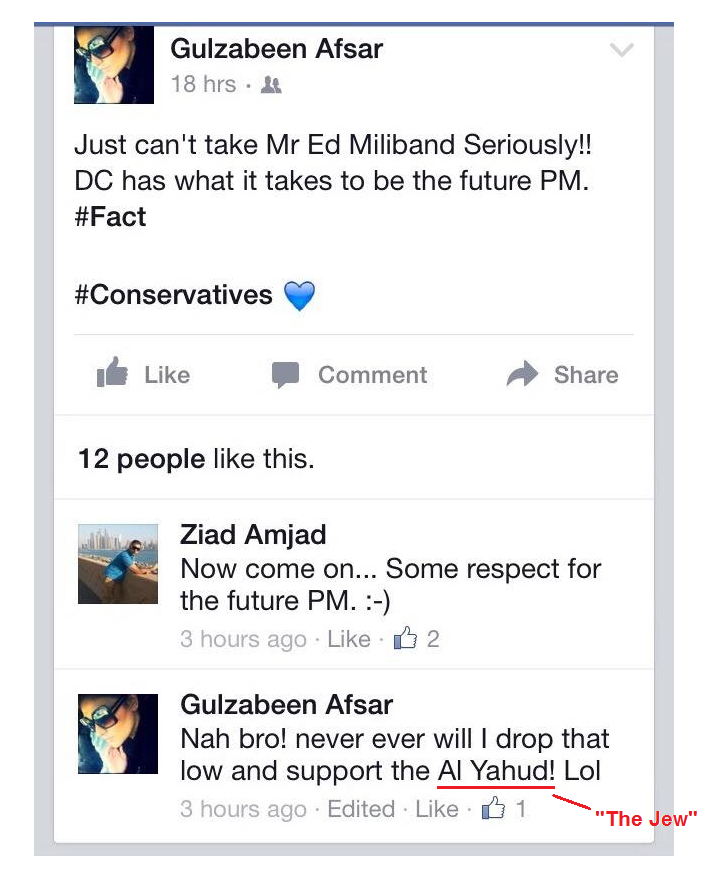Show the 12 people who like this
712x884 pixels.
pyautogui.click(x=141, y=460)
